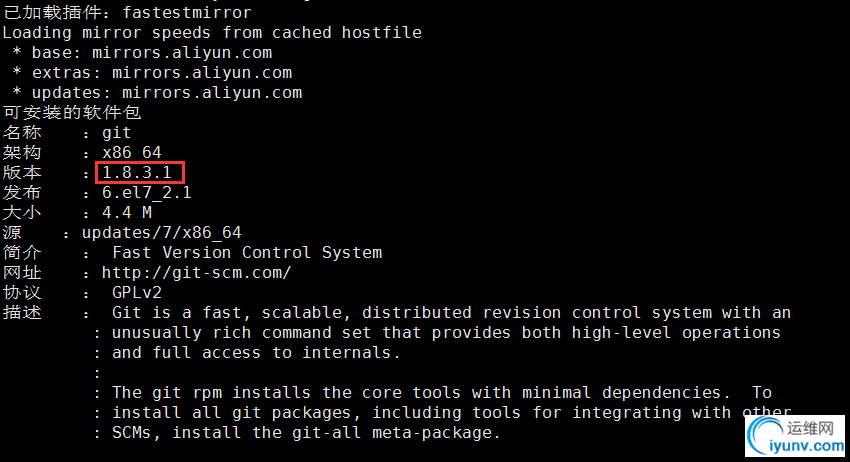Open the http://git-scm.com/ URL

pyautogui.click(x=196, y=272)
